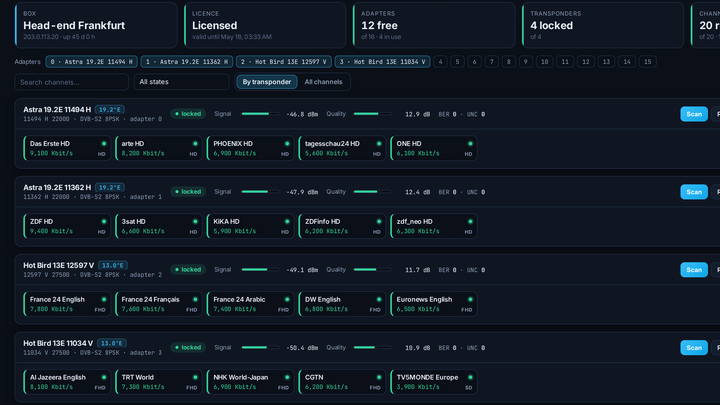Open the NHK World-Japan channel card
Viewport: 720px width, 405px height.
(250, 382)
